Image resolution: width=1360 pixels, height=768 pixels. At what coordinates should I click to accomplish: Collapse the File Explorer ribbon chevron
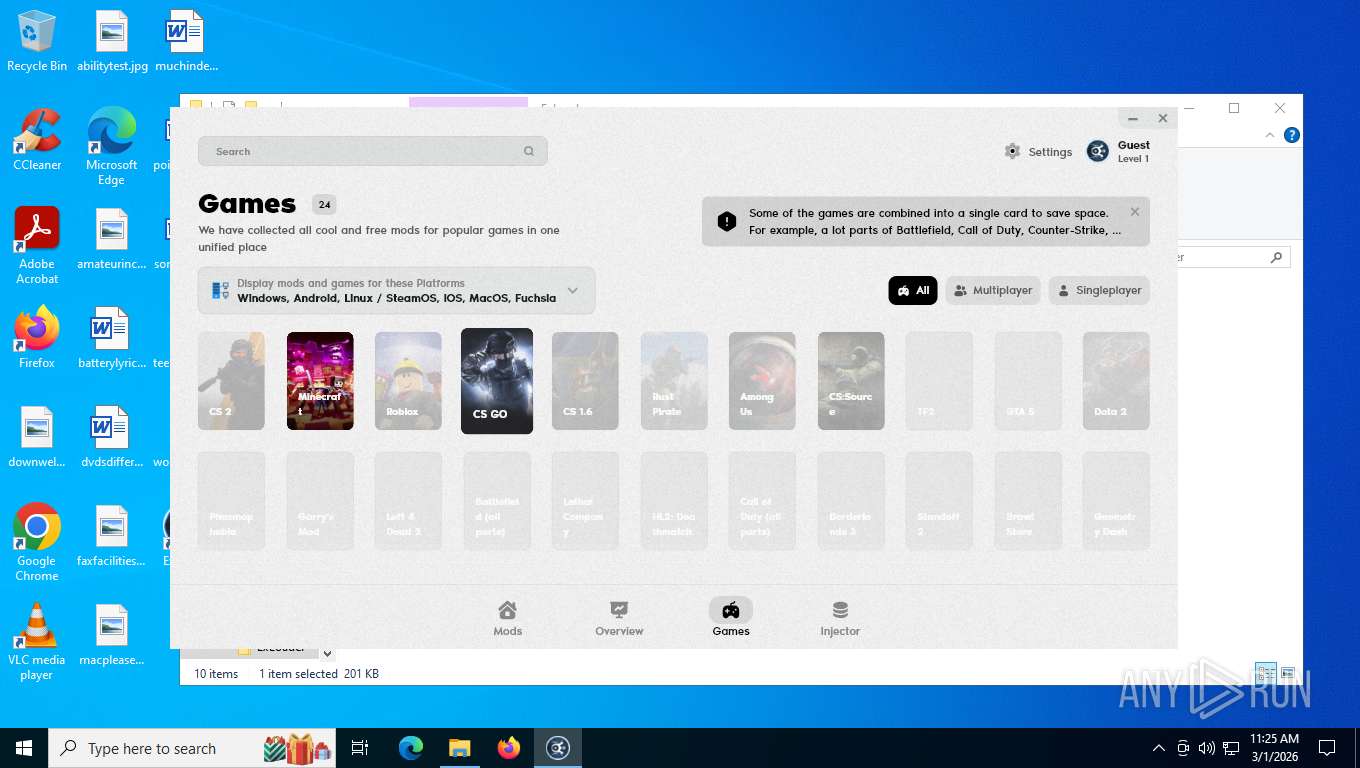click(x=1270, y=135)
